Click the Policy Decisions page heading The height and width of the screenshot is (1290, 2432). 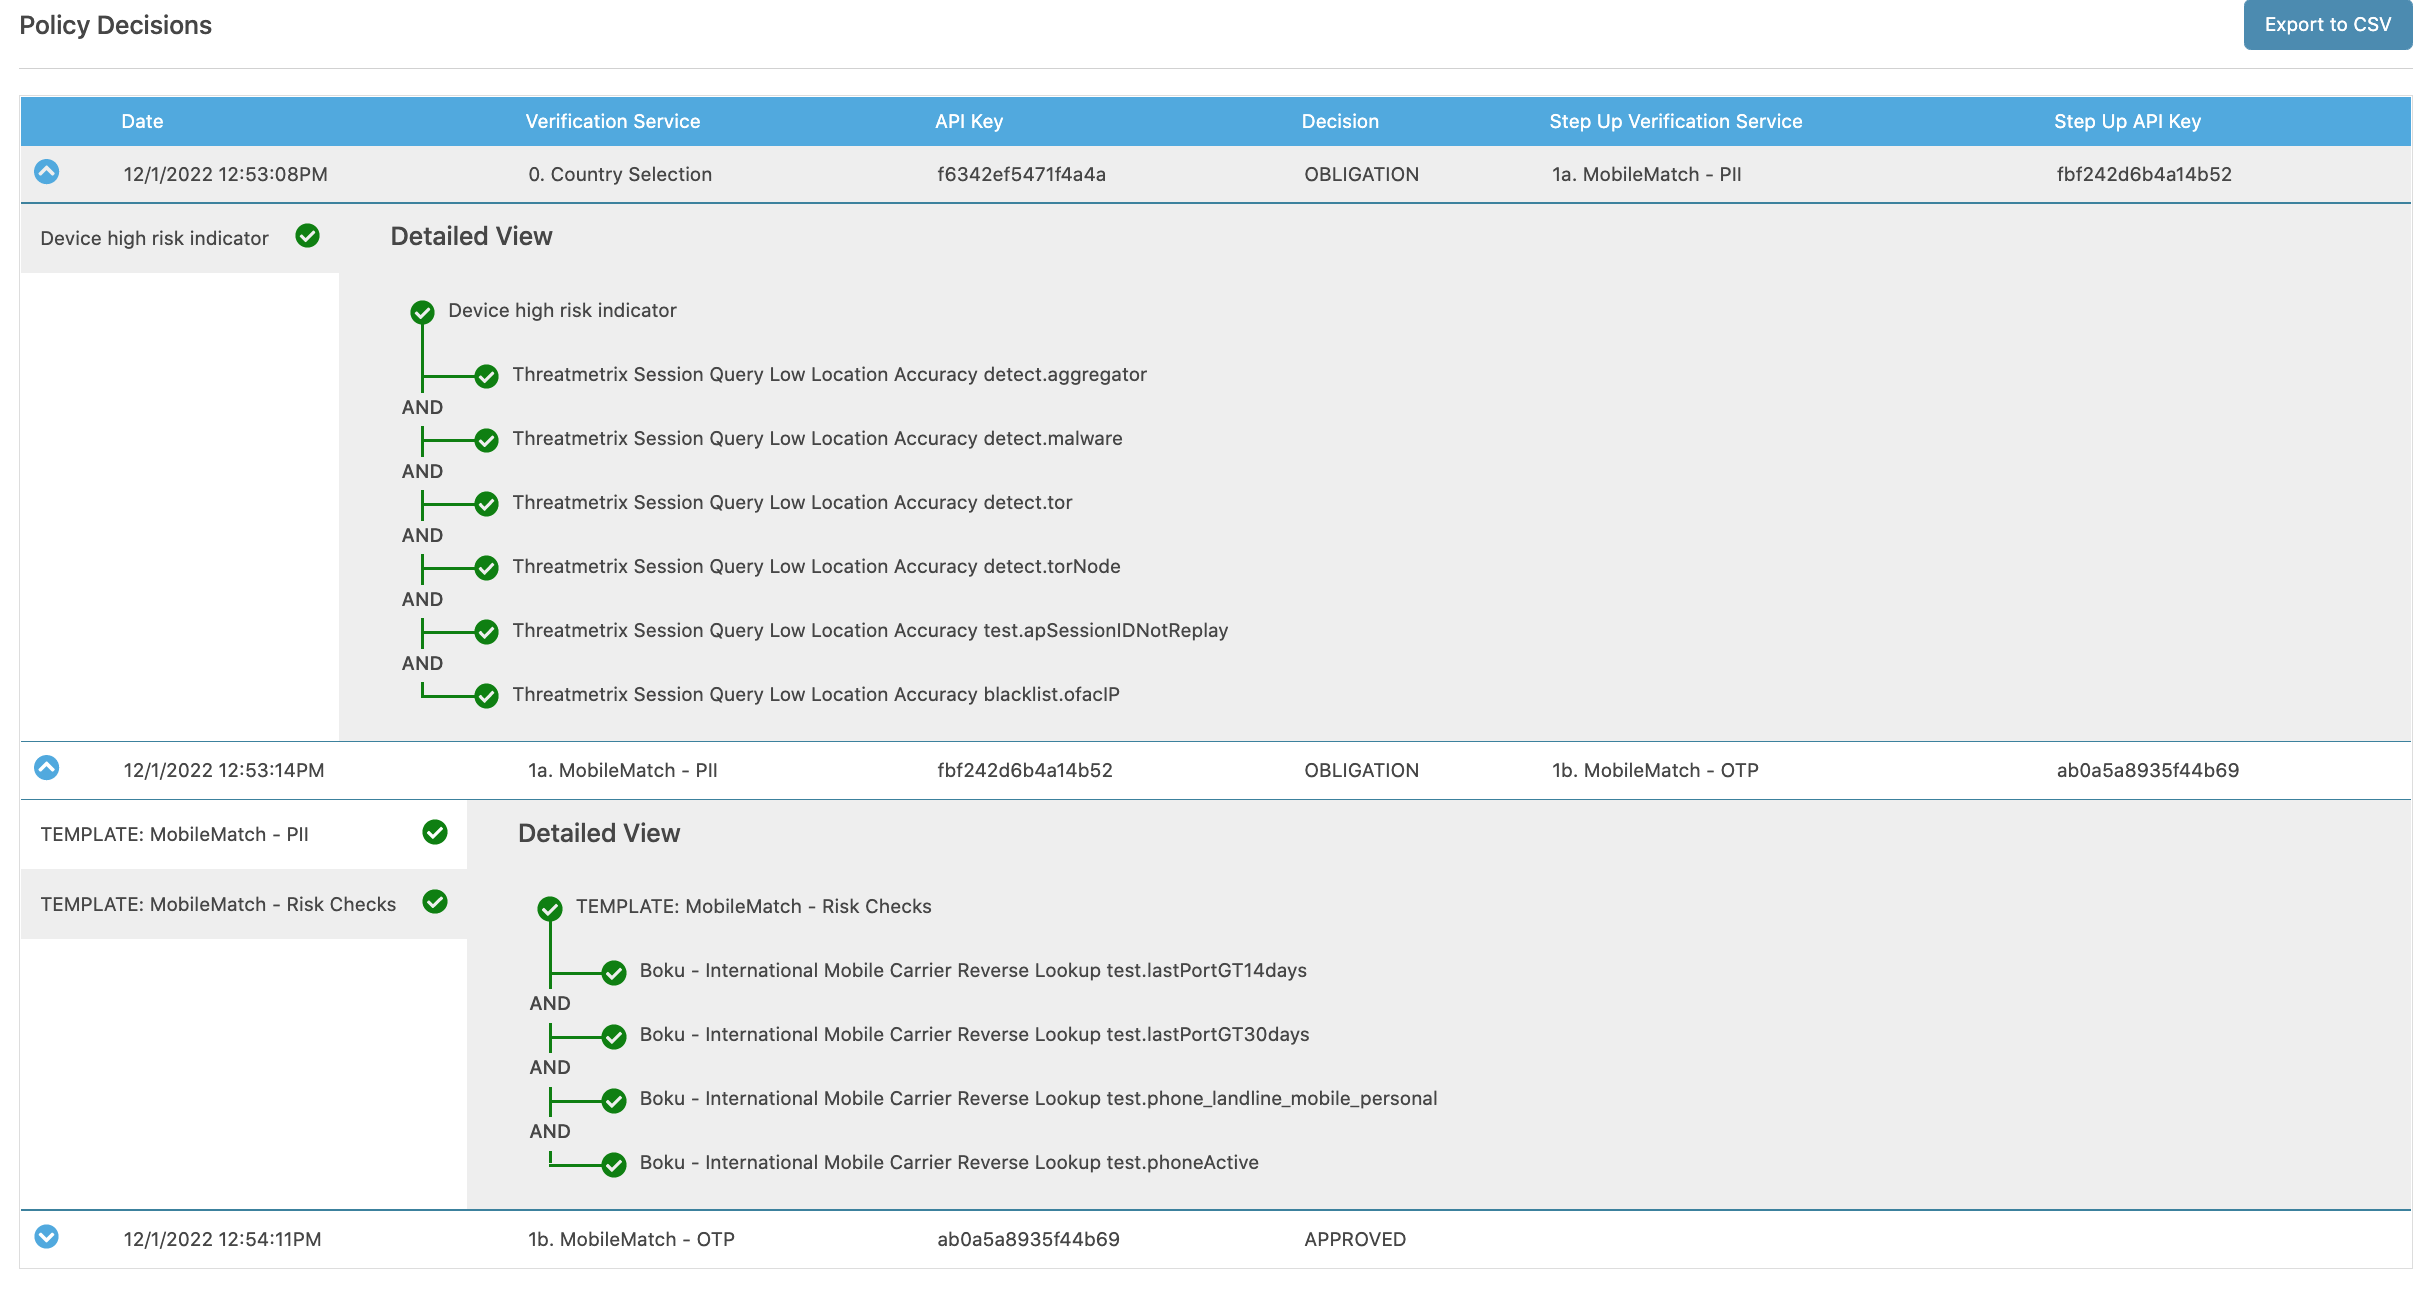pyautogui.click(x=115, y=25)
